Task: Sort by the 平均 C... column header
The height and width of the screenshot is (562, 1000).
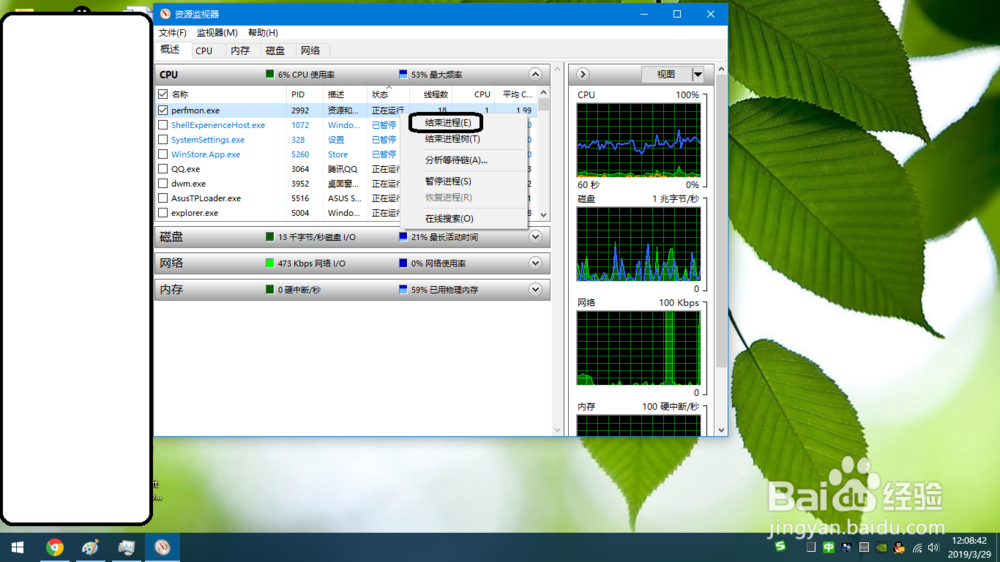Action: pos(516,94)
